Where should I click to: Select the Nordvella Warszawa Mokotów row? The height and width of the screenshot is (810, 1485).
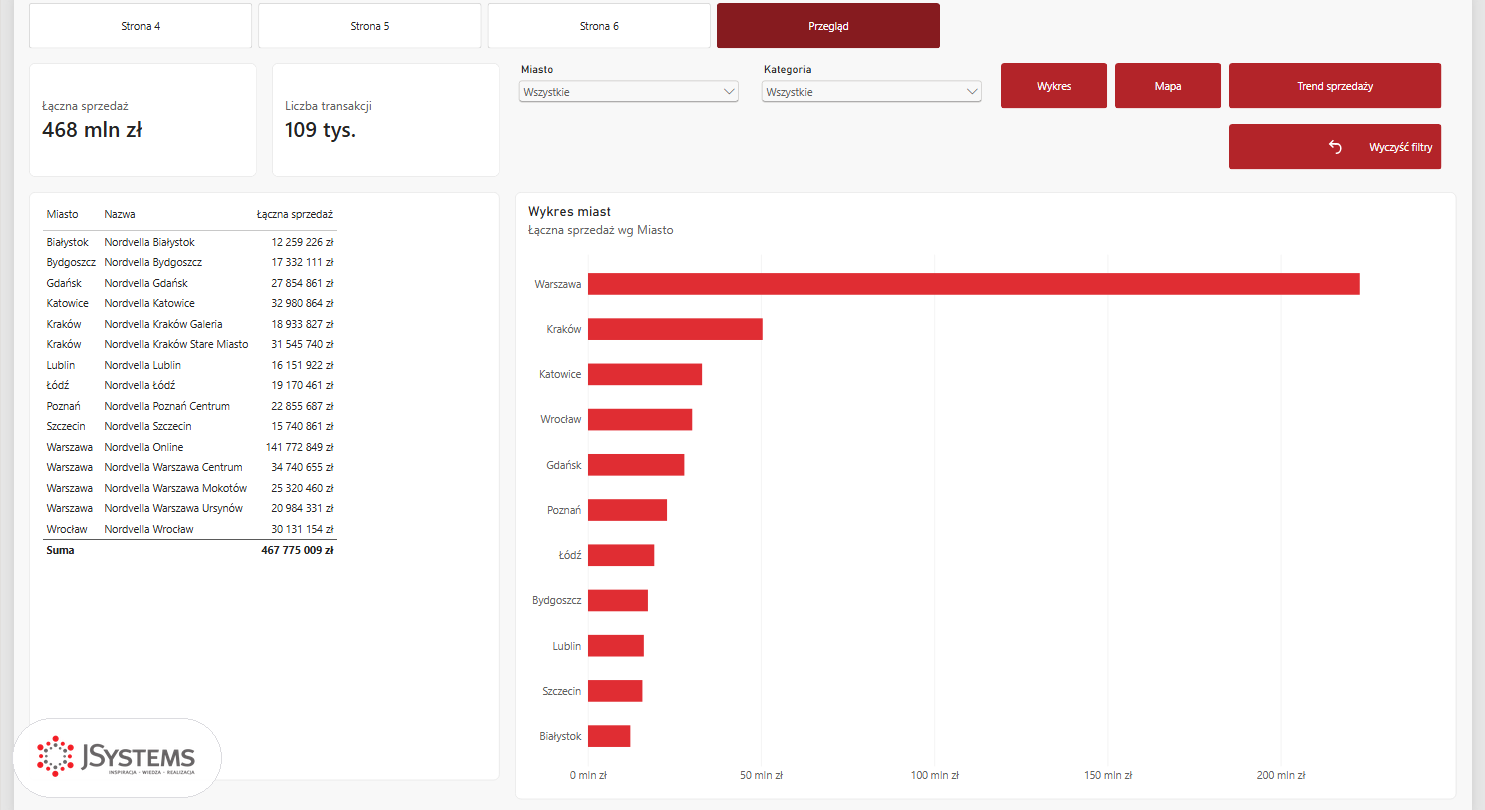pyautogui.click(x=190, y=488)
